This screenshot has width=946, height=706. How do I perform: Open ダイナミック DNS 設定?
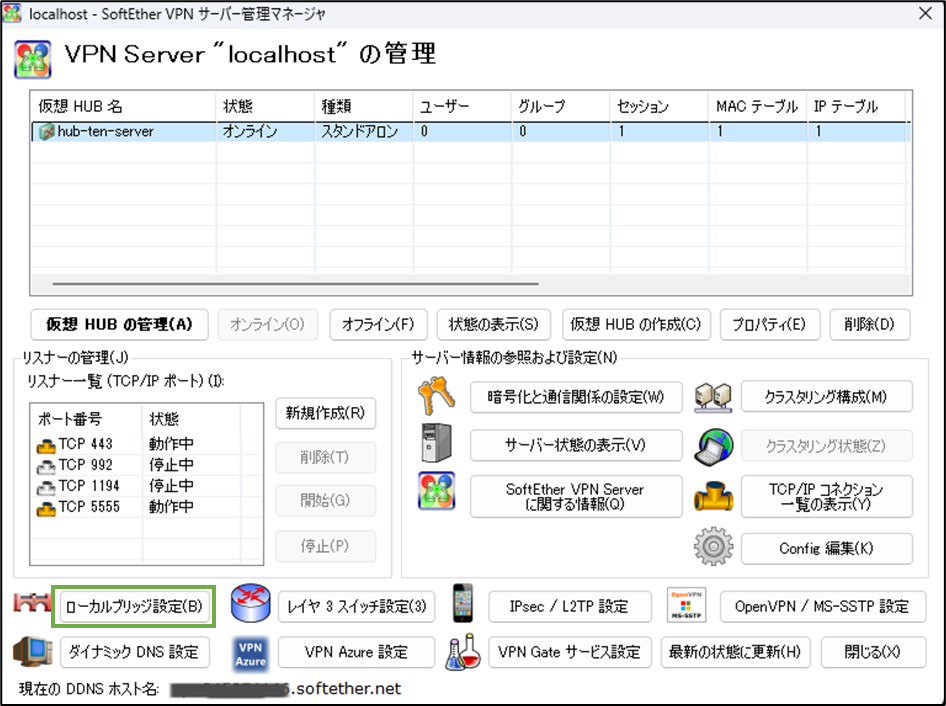pyautogui.click(x=135, y=652)
